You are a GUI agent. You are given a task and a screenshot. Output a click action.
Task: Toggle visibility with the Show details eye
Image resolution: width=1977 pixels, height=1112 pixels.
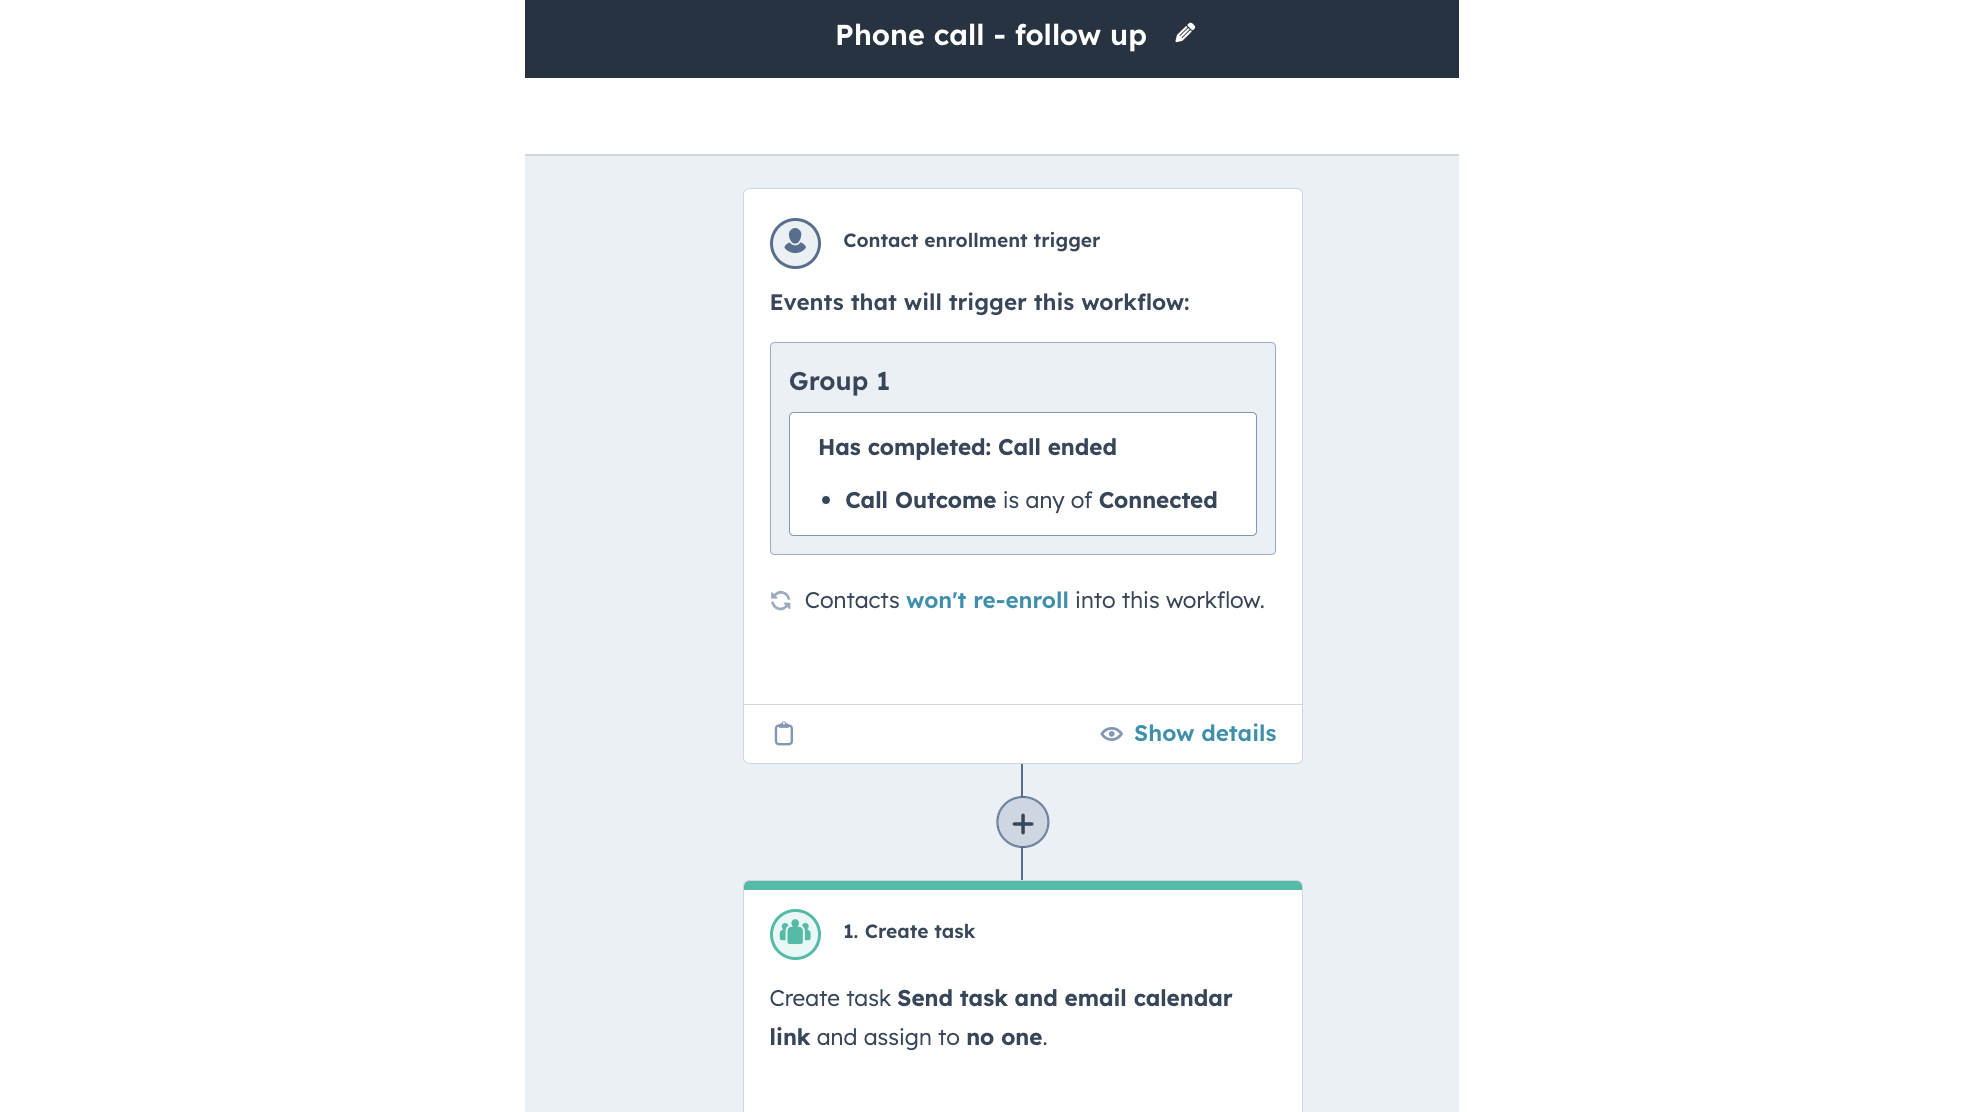click(1112, 734)
